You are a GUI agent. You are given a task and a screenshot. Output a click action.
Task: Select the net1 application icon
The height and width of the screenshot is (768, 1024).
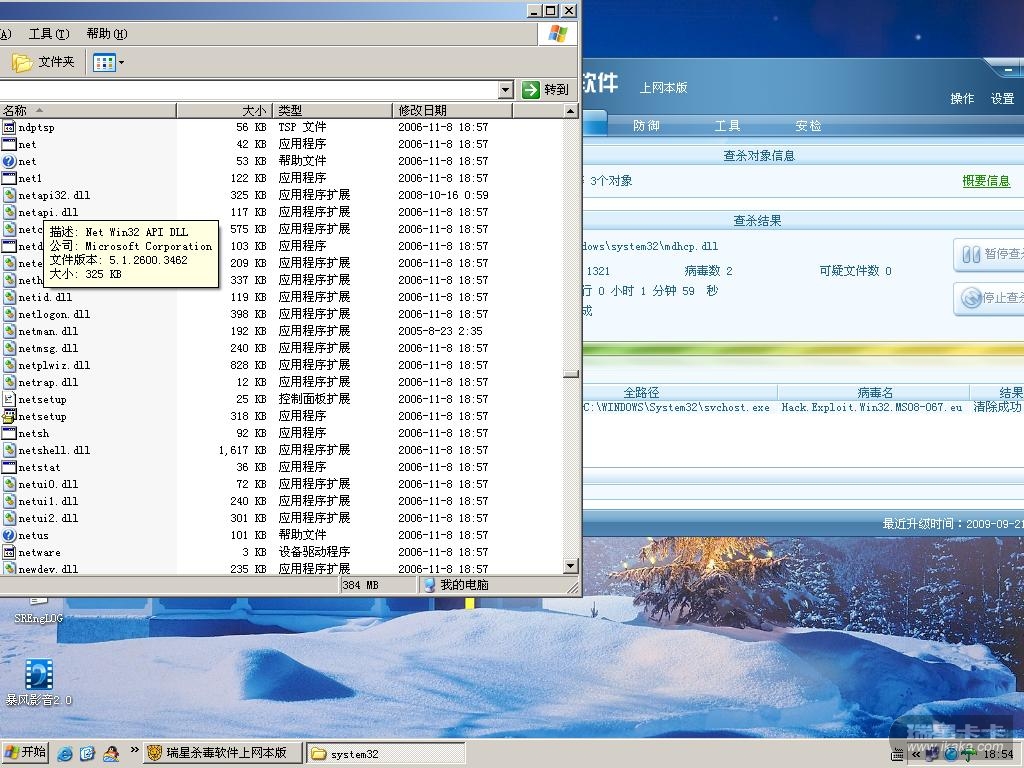tap(9, 178)
